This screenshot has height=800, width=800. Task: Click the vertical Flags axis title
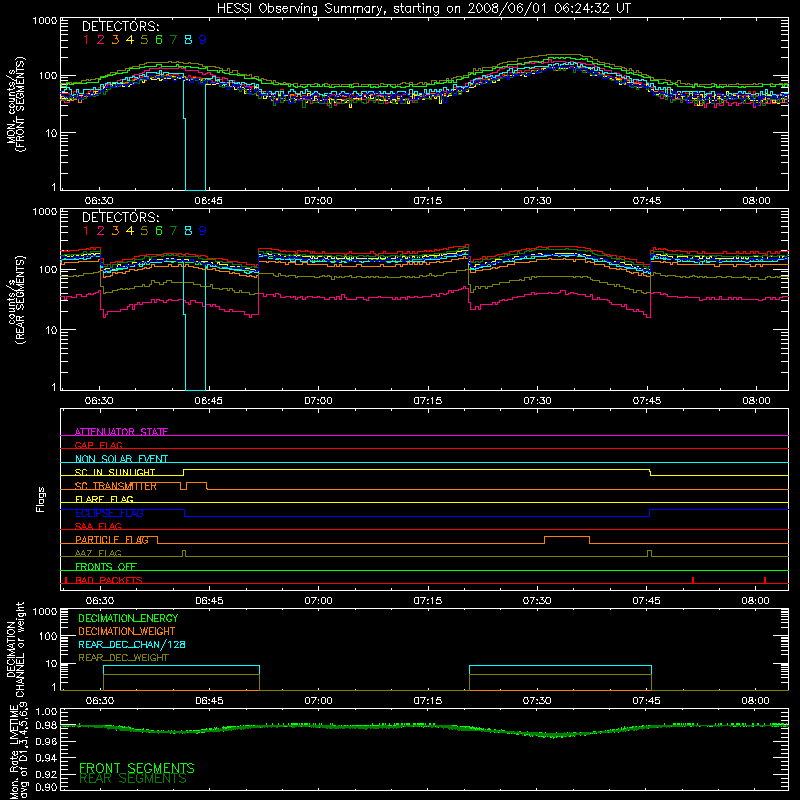(x=40, y=499)
